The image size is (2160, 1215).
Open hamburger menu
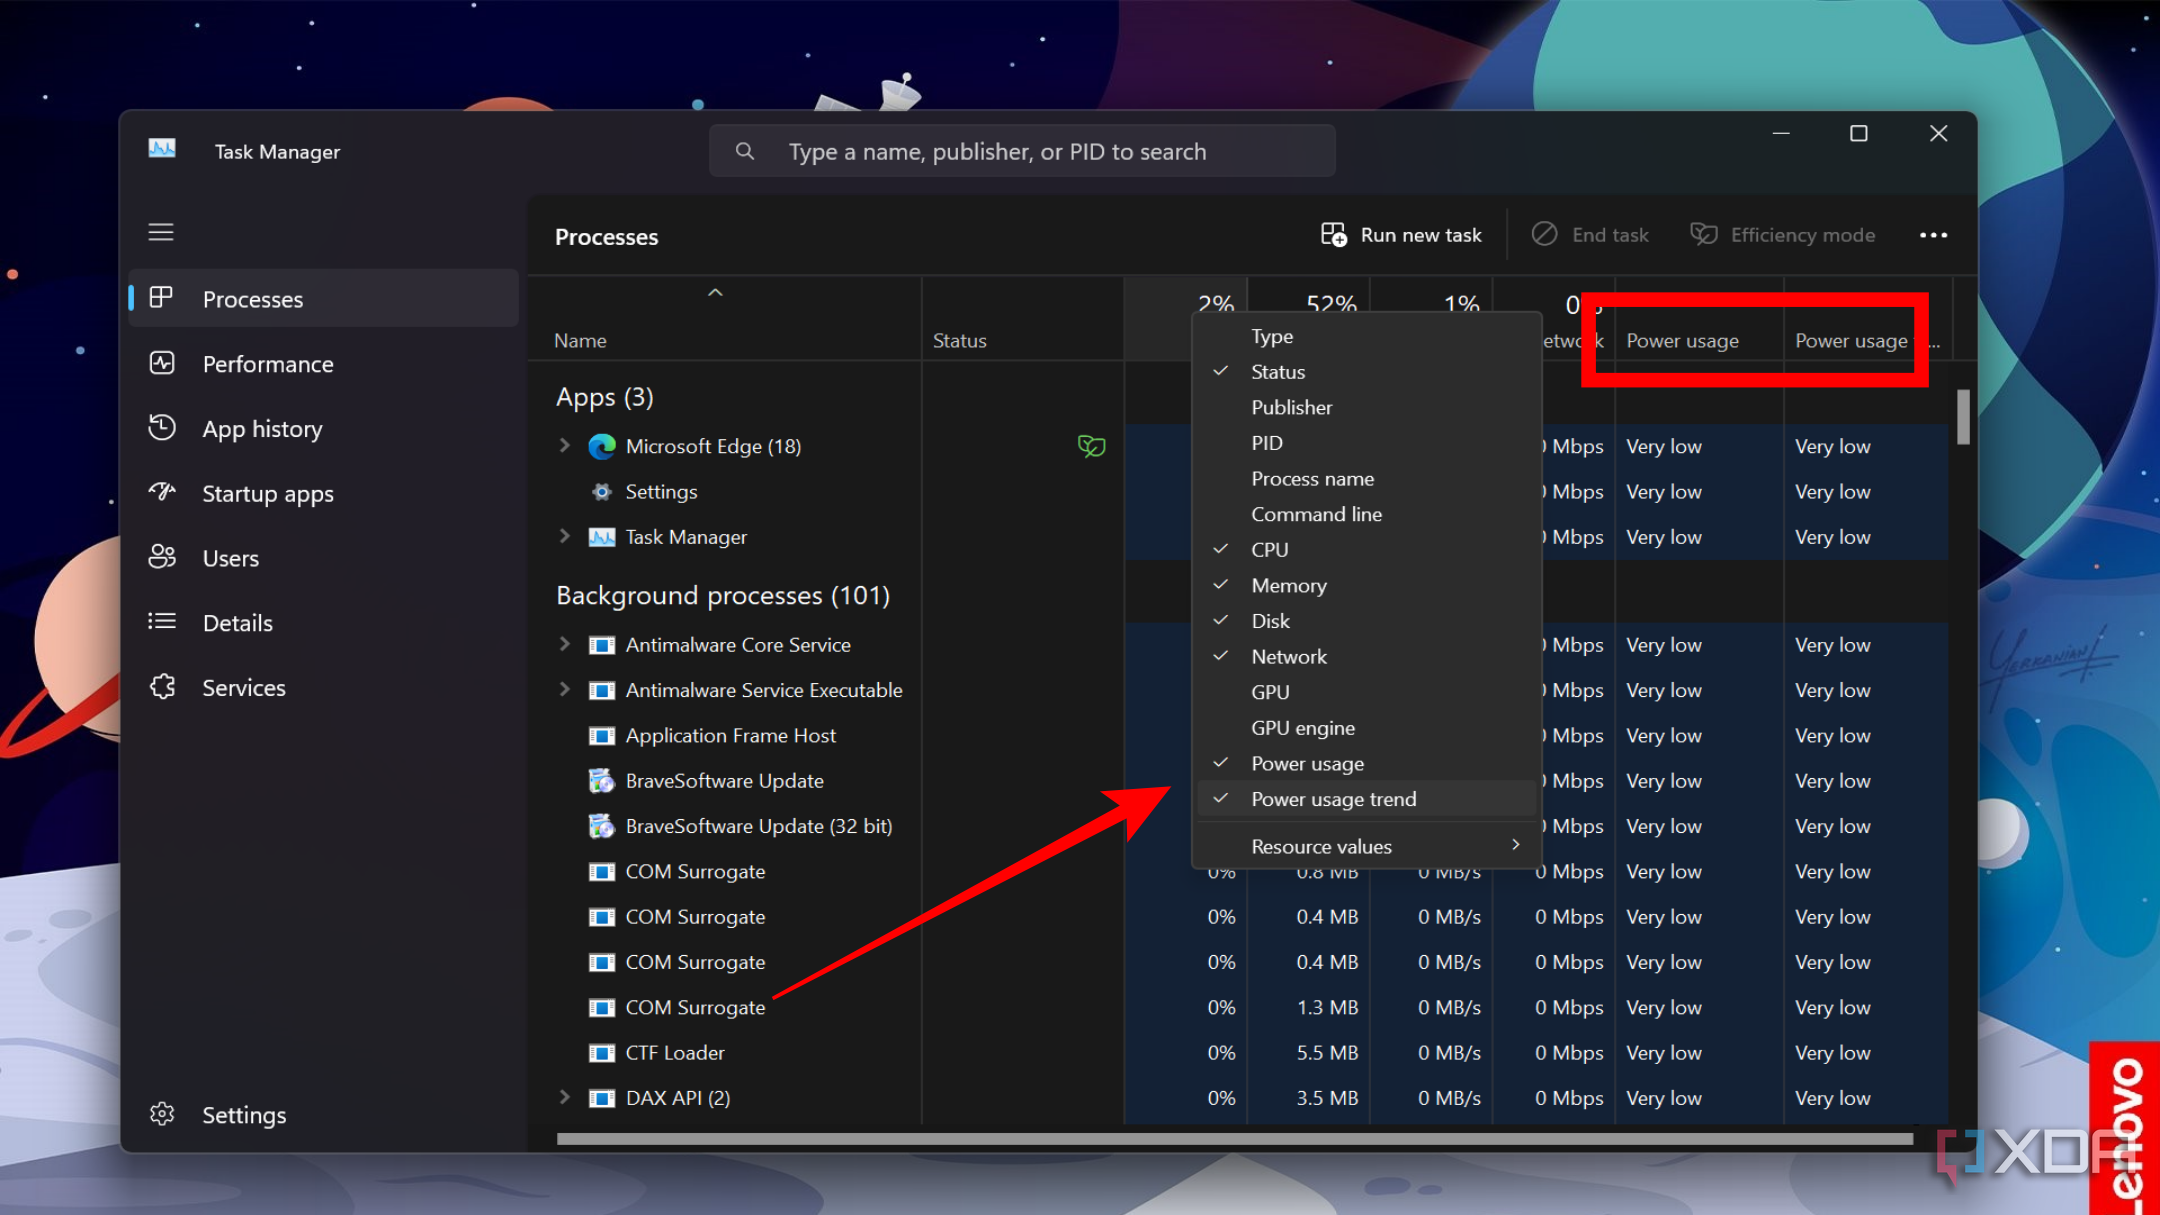[x=160, y=231]
